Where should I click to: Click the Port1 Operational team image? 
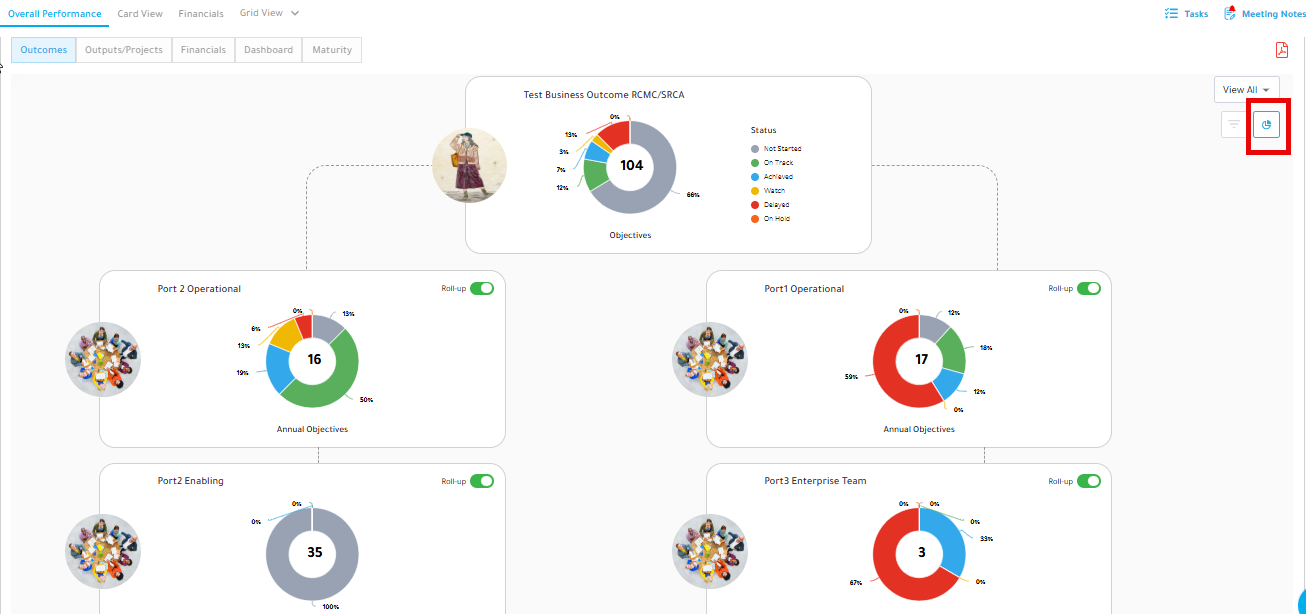pyautogui.click(x=710, y=359)
